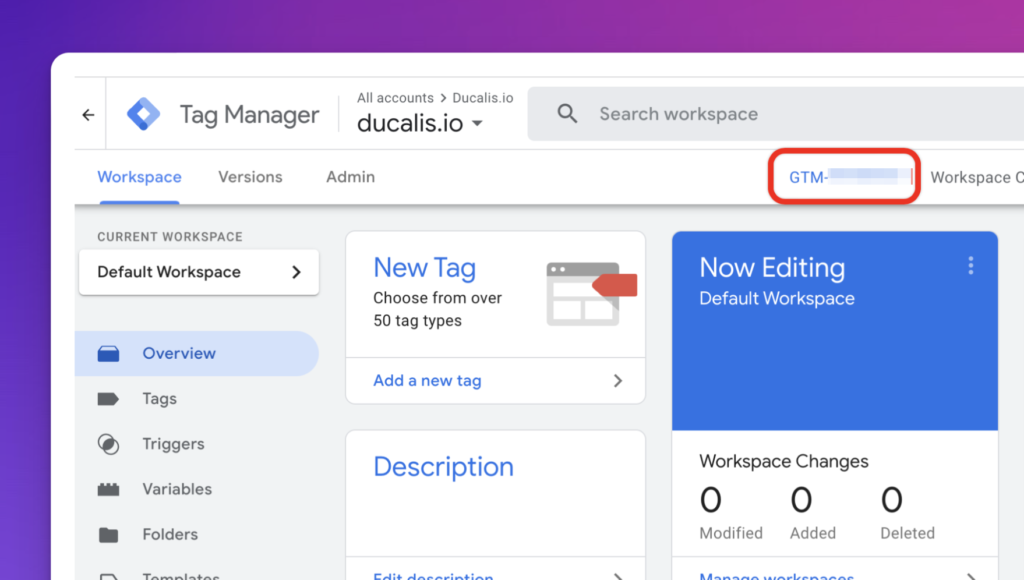The height and width of the screenshot is (580, 1024).
Task: Switch to the Versions tab
Action: pos(250,177)
